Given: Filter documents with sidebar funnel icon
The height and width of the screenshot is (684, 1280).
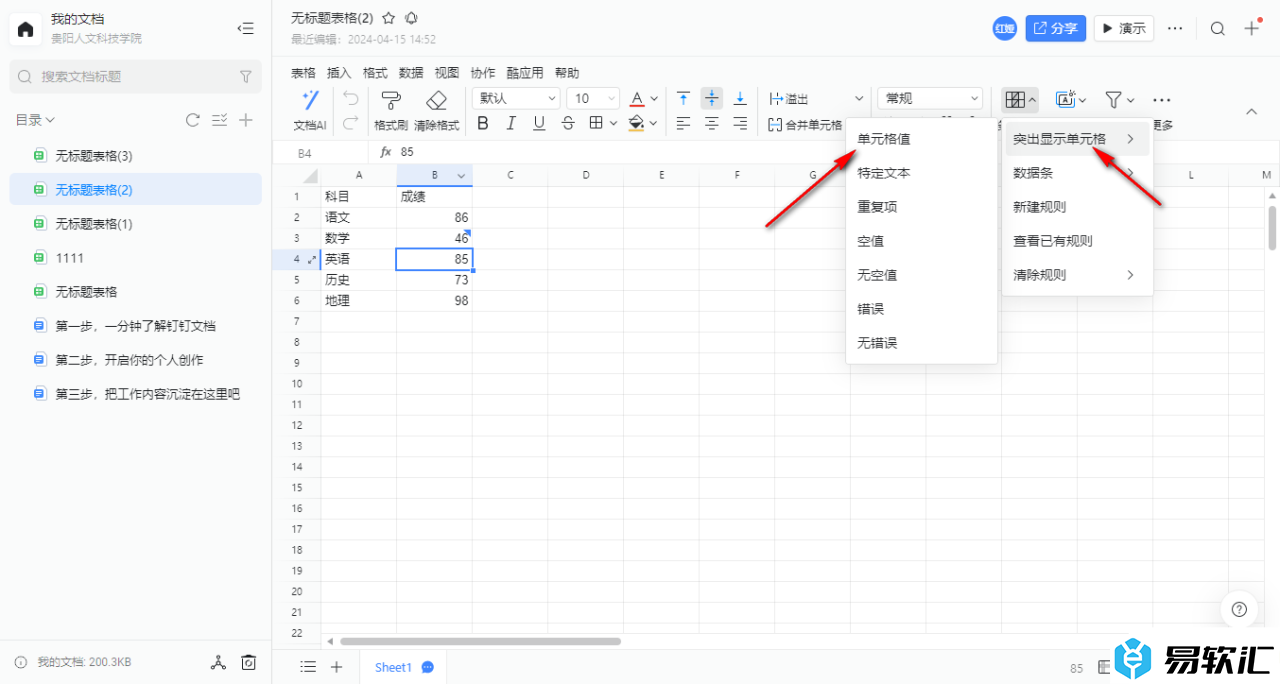Looking at the screenshot, I should 246,76.
